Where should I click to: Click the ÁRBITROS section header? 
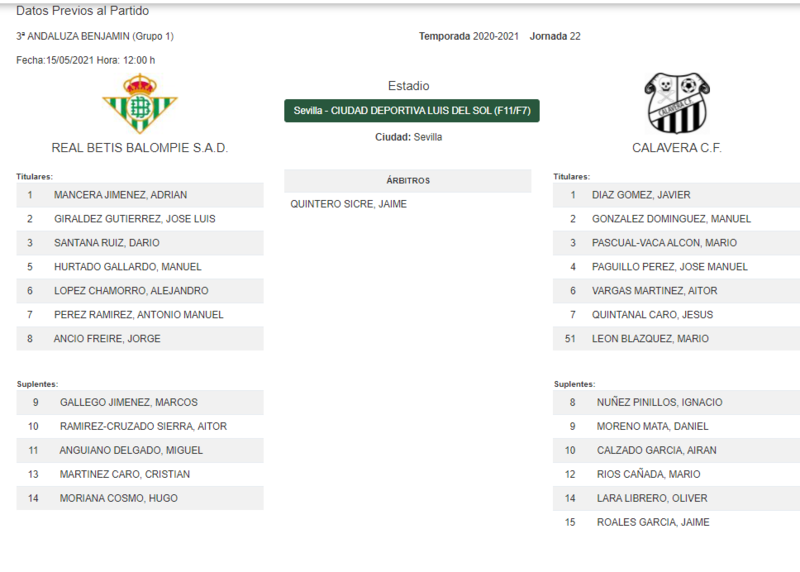tap(408, 181)
